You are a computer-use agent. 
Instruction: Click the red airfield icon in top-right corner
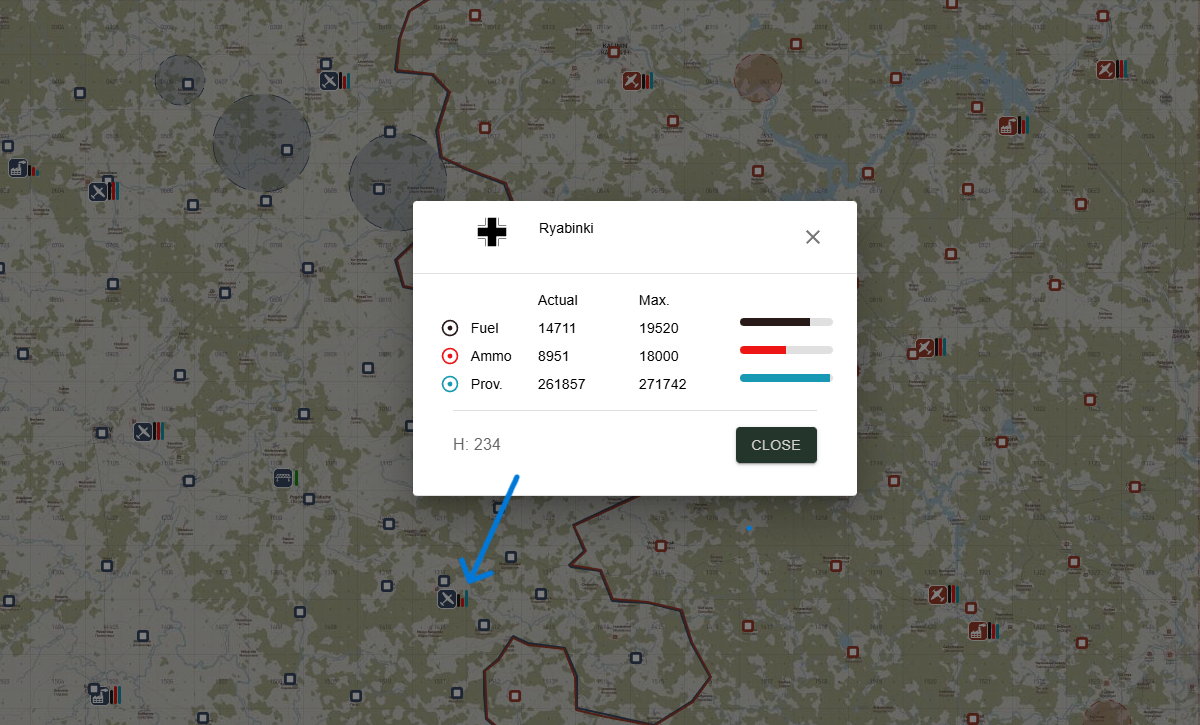[1105, 70]
